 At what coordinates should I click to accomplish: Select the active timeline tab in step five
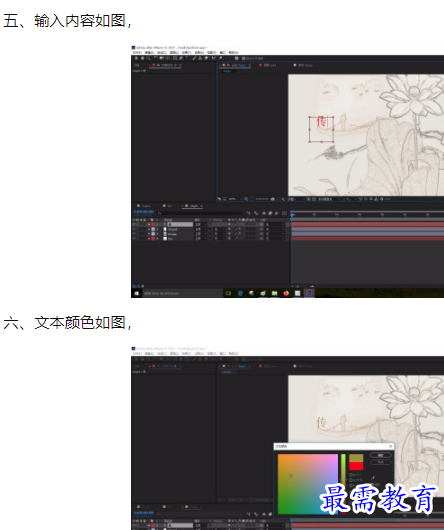(x=193, y=206)
